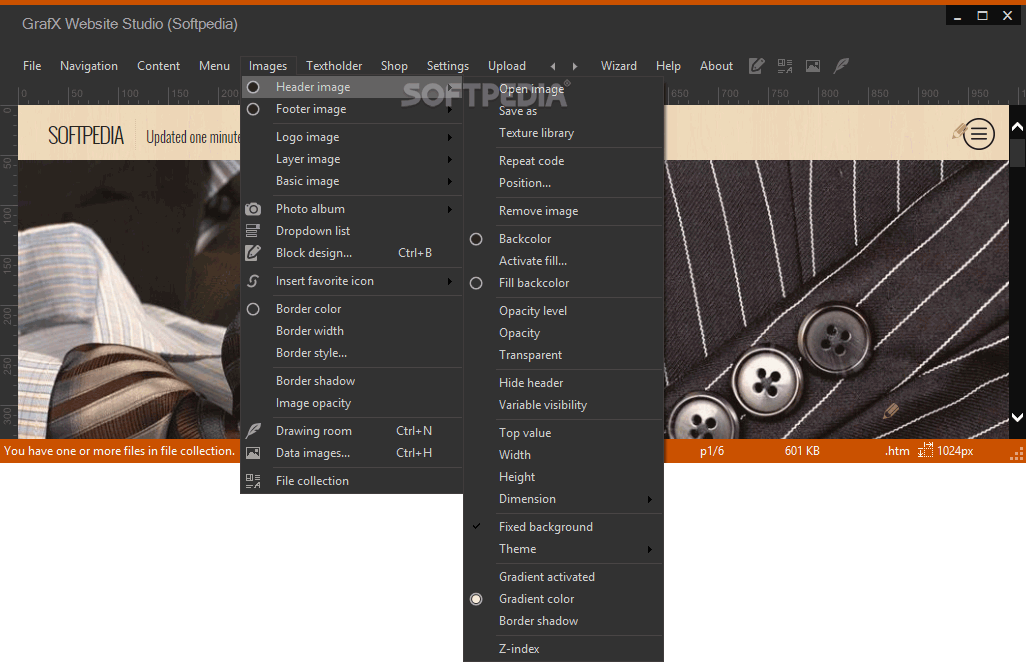Select the Footer image circle indicator
The height and width of the screenshot is (662, 1026).
click(253, 109)
